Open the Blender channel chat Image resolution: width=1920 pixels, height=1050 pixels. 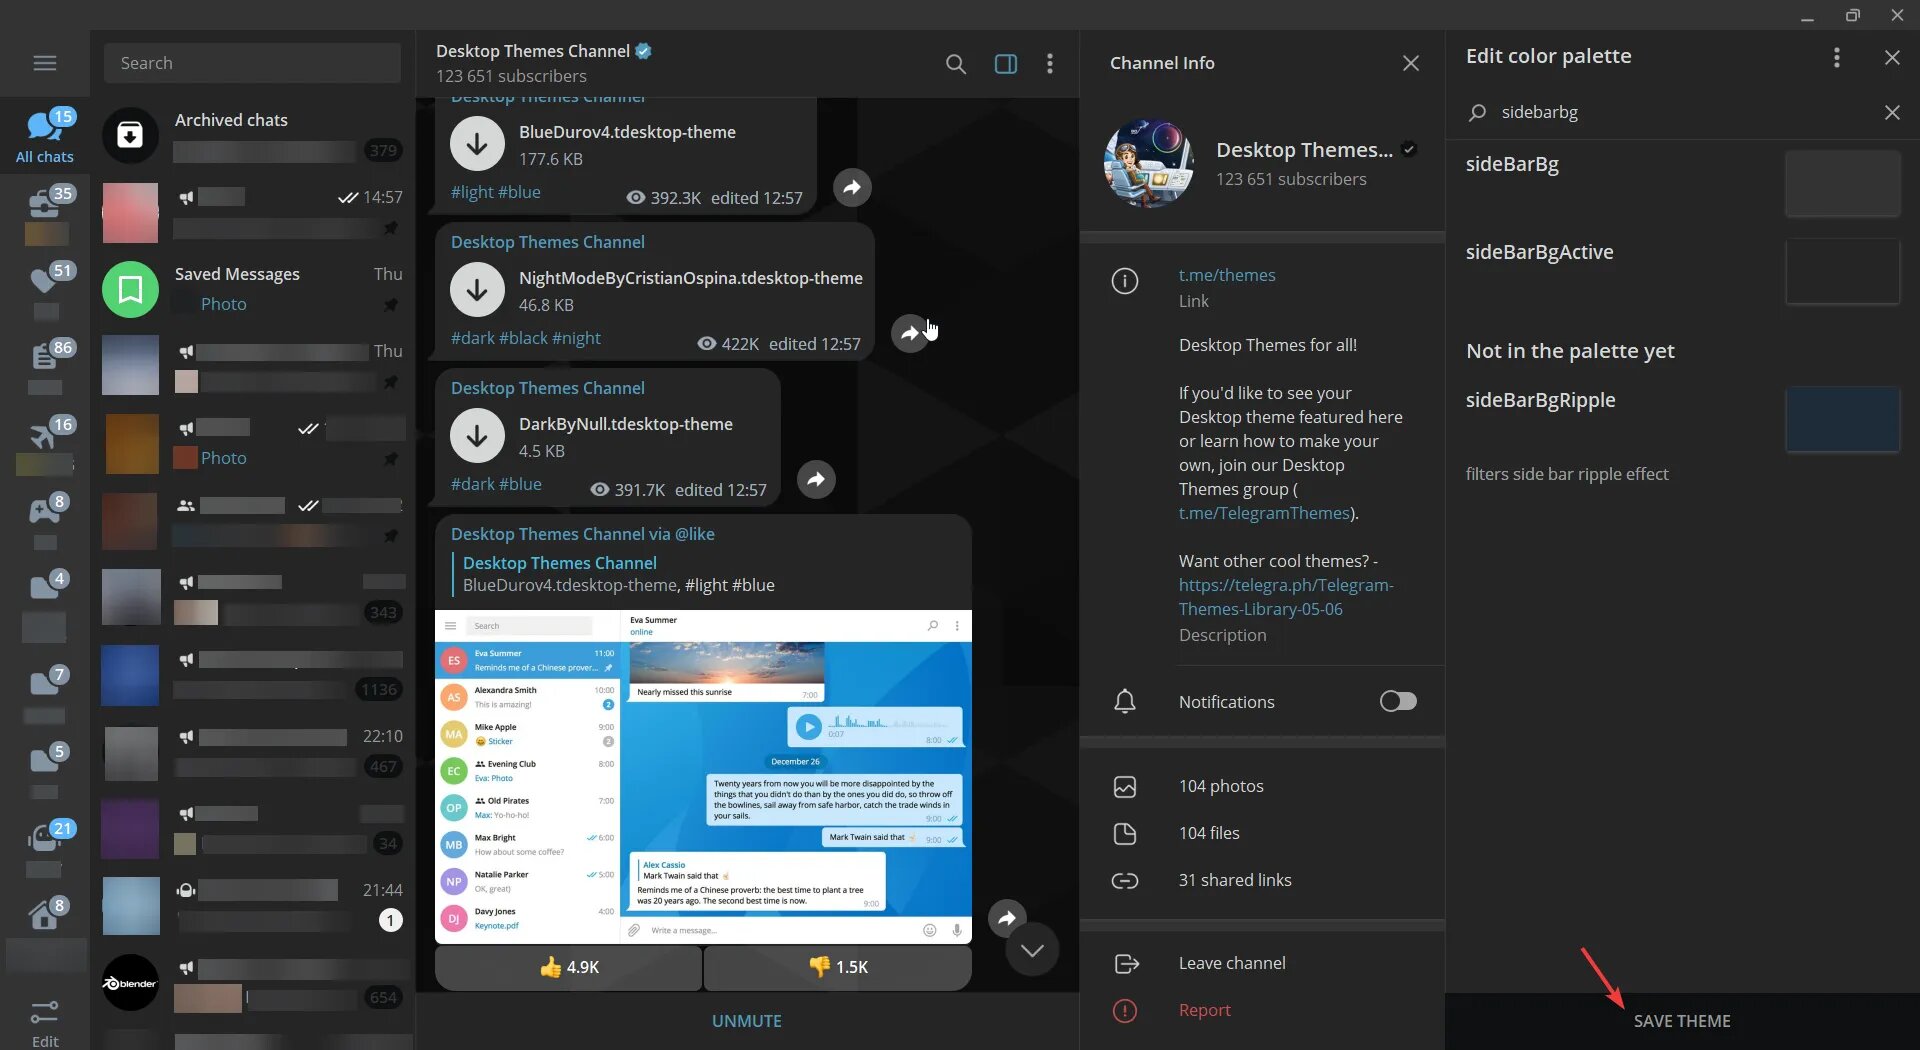click(x=253, y=982)
